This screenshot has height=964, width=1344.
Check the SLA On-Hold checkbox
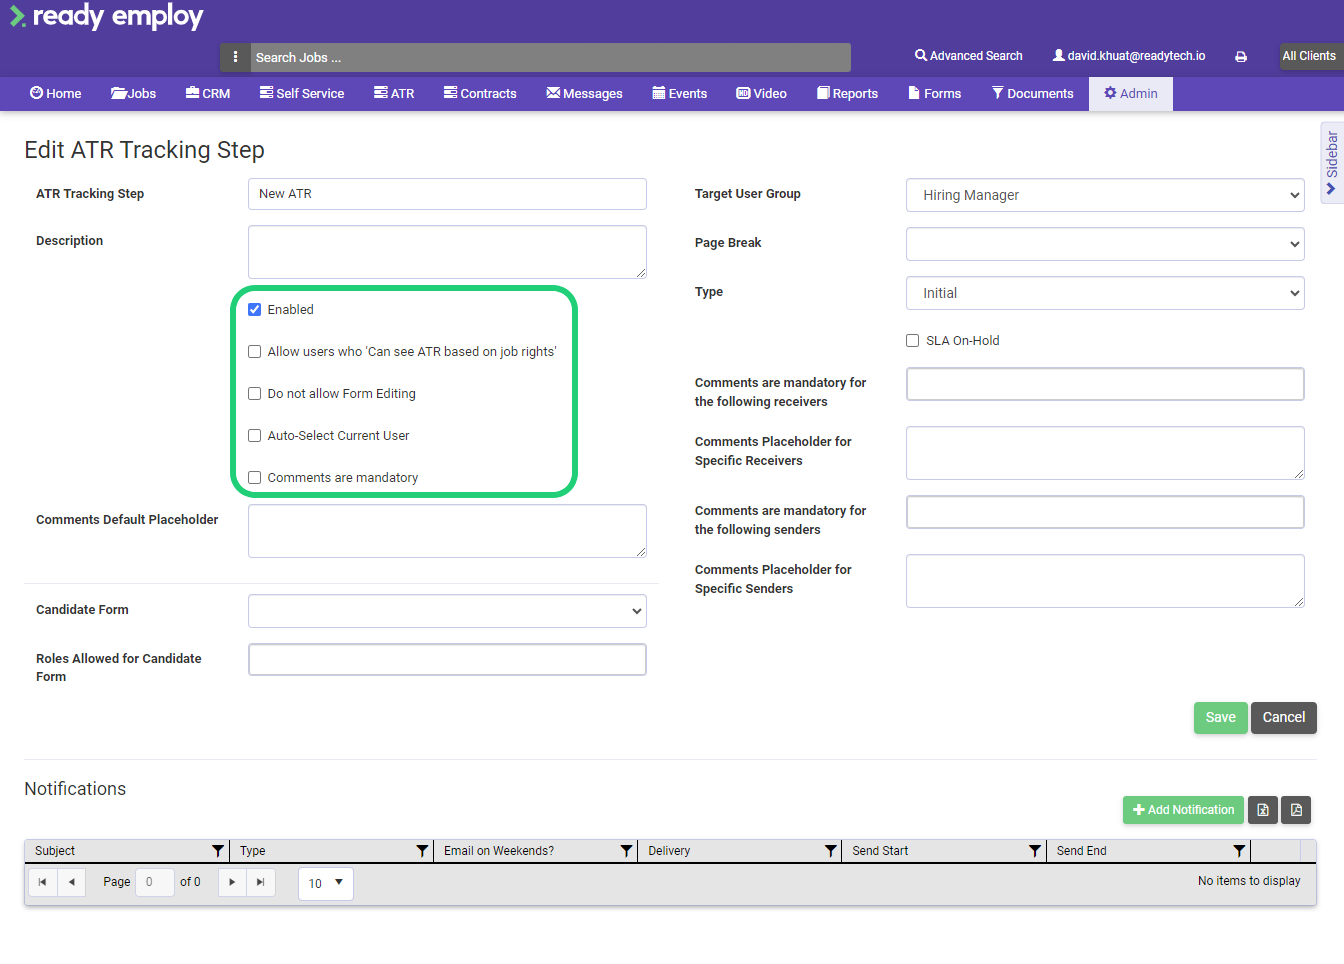tap(912, 340)
